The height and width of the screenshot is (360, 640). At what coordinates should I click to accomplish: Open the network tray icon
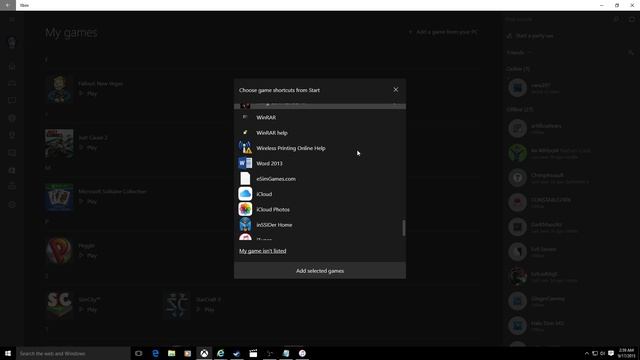[595, 353]
